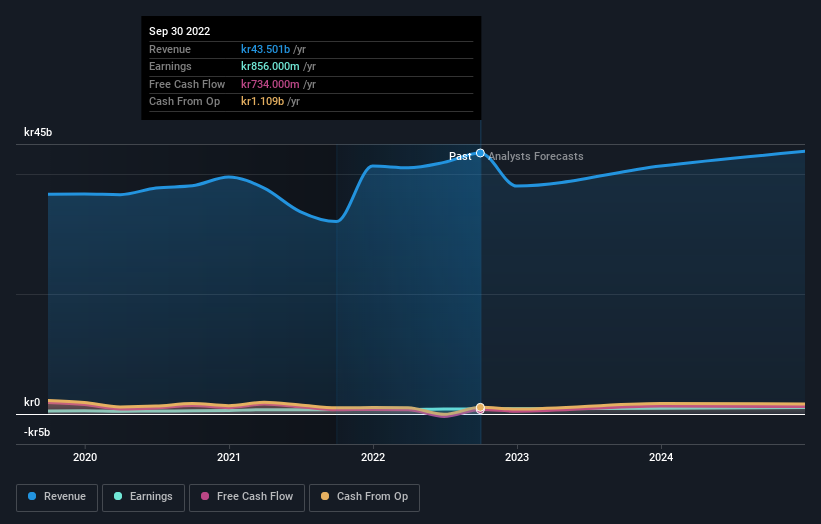Click the -kr5b y-axis label
The height and width of the screenshot is (524, 821).
37,432
